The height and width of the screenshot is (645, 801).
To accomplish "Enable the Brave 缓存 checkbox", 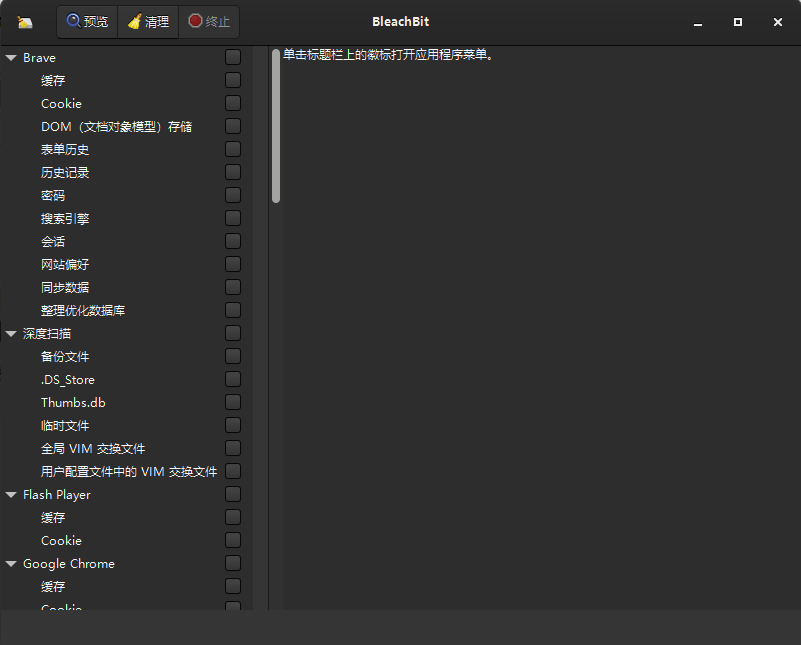I will click(x=232, y=79).
